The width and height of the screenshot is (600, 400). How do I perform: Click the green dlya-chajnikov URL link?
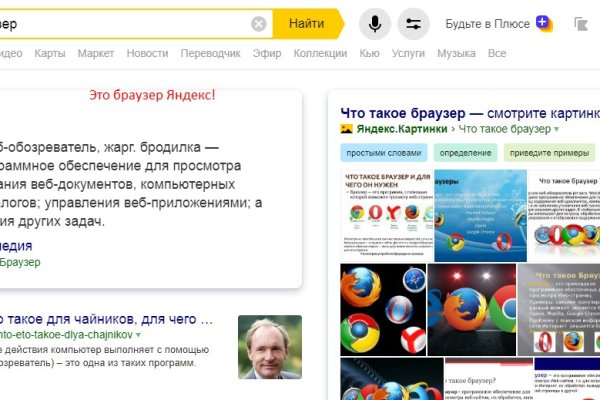point(66,335)
